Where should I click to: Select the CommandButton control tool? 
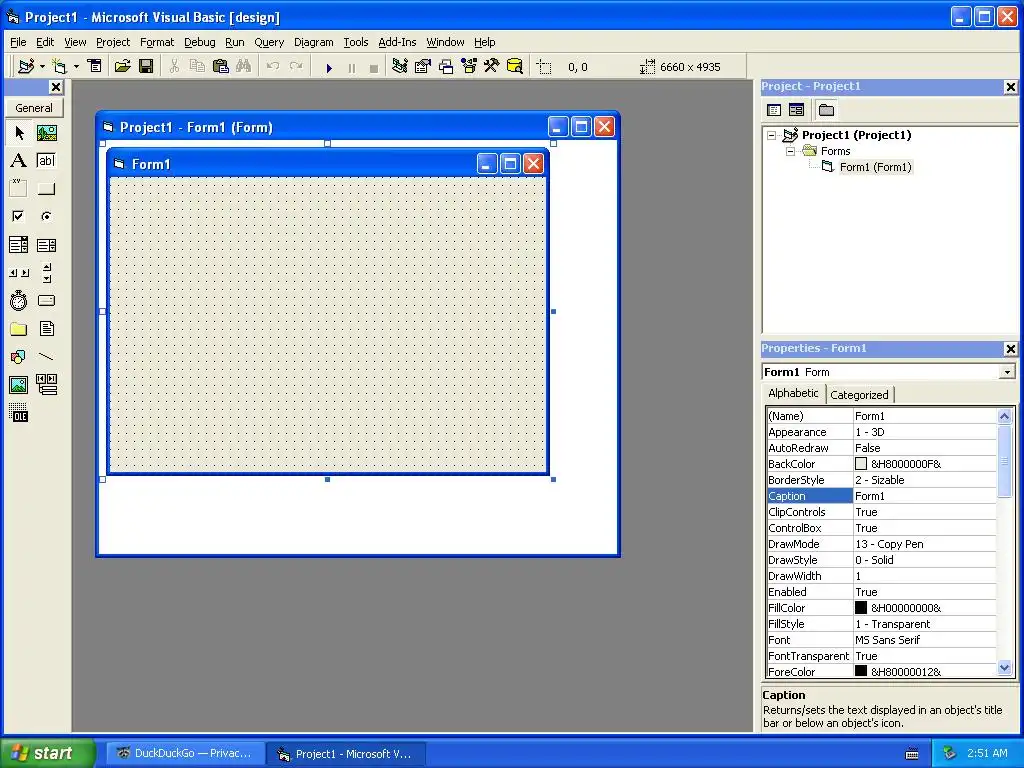pos(46,189)
